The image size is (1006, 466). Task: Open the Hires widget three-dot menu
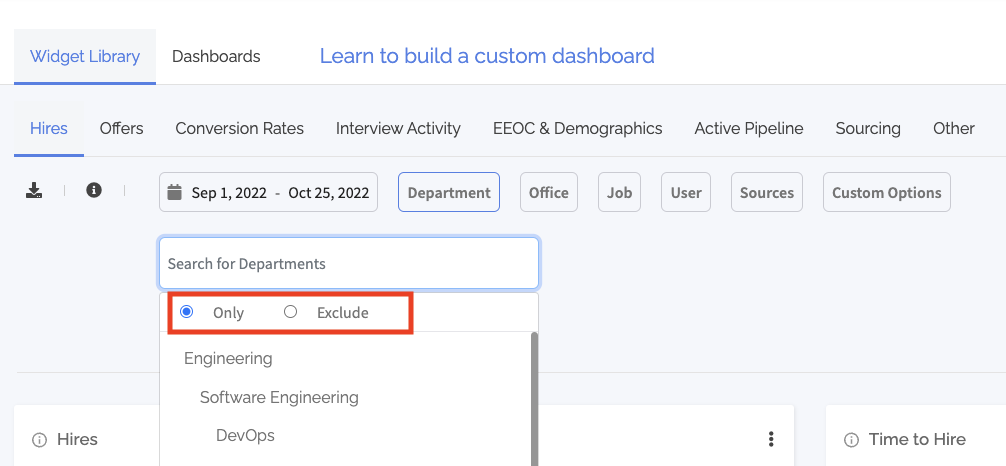771,439
